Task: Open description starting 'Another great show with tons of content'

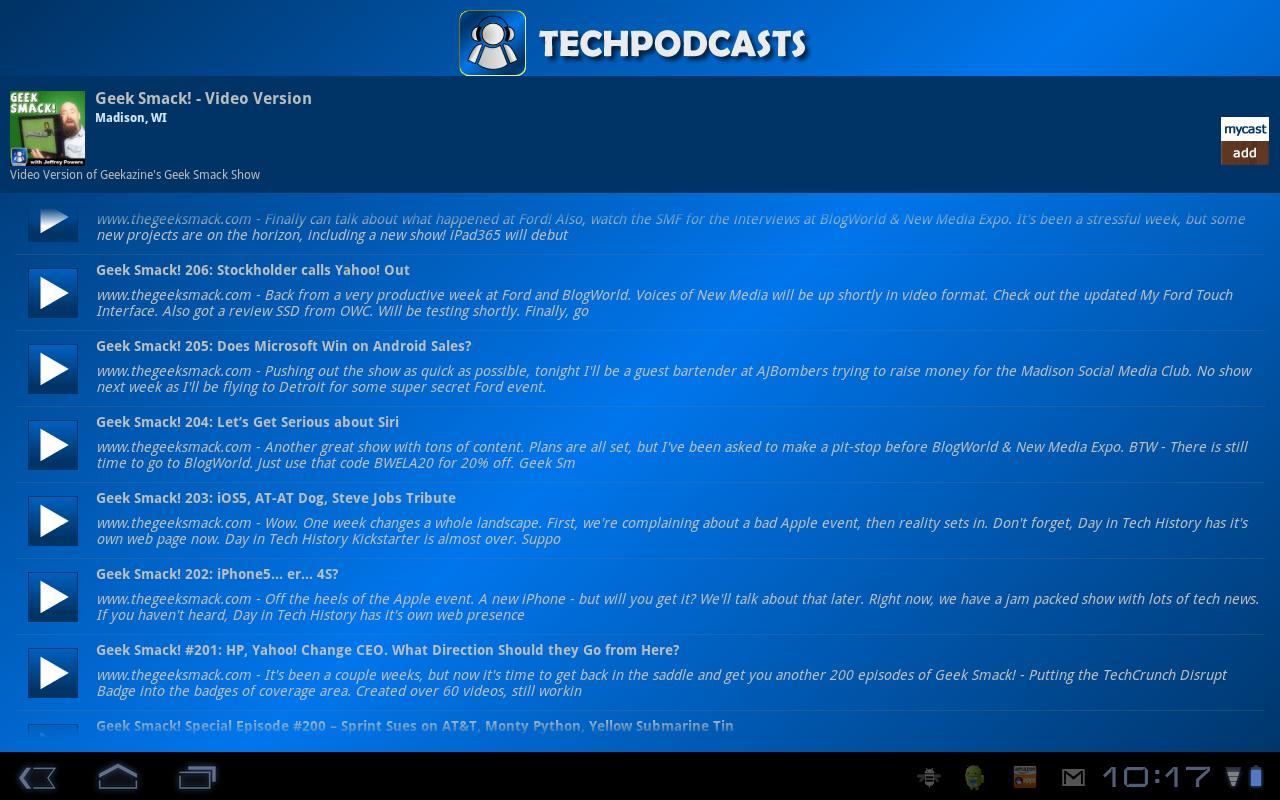Action: point(672,455)
